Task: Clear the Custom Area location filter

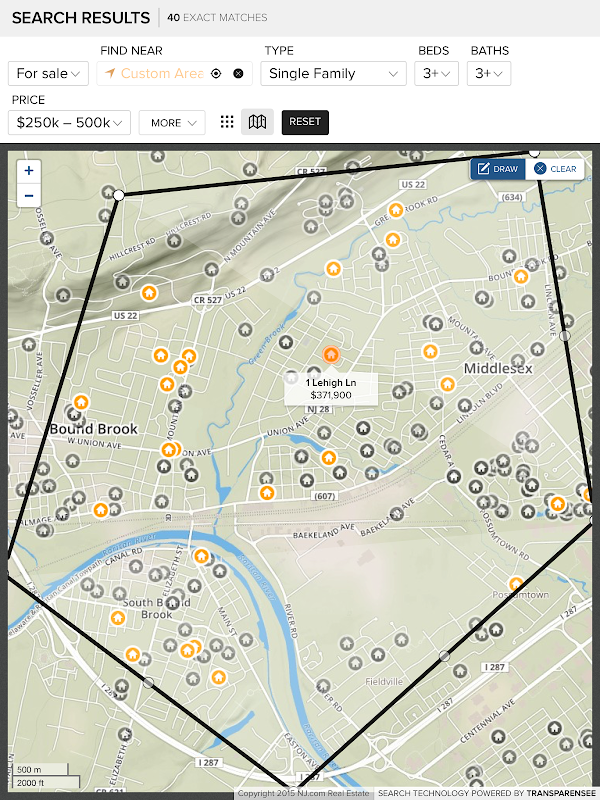Action: click(238, 73)
